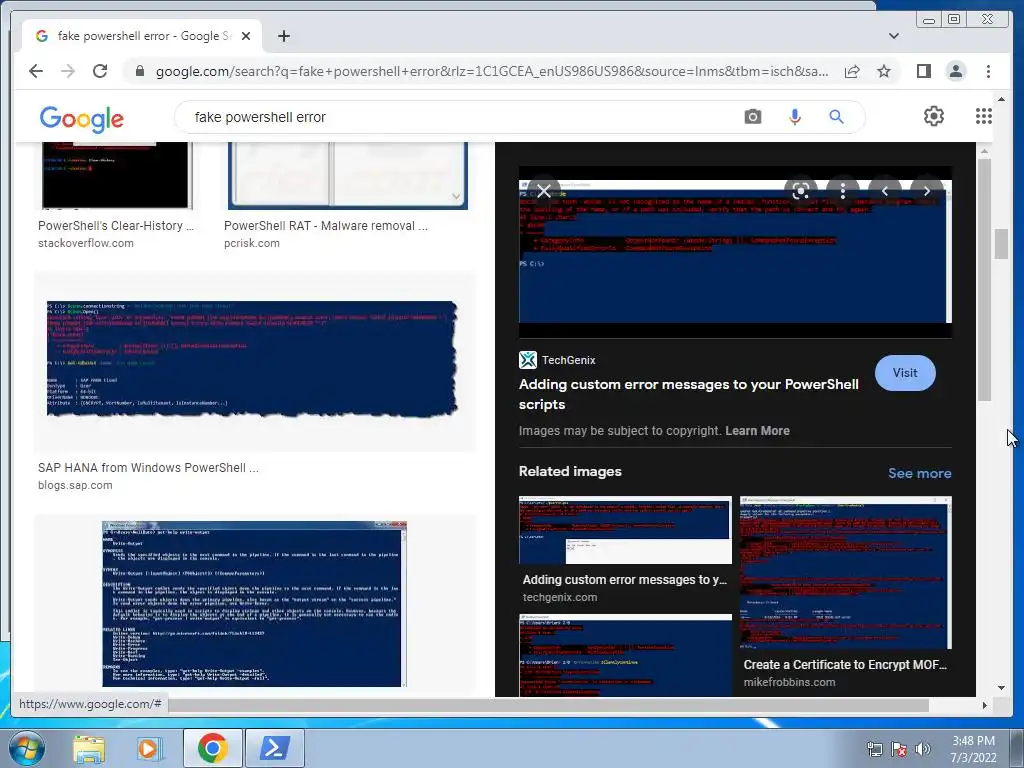The image size is (1024, 768).
Task: Open a new browser tab
Action: coord(283,36)
